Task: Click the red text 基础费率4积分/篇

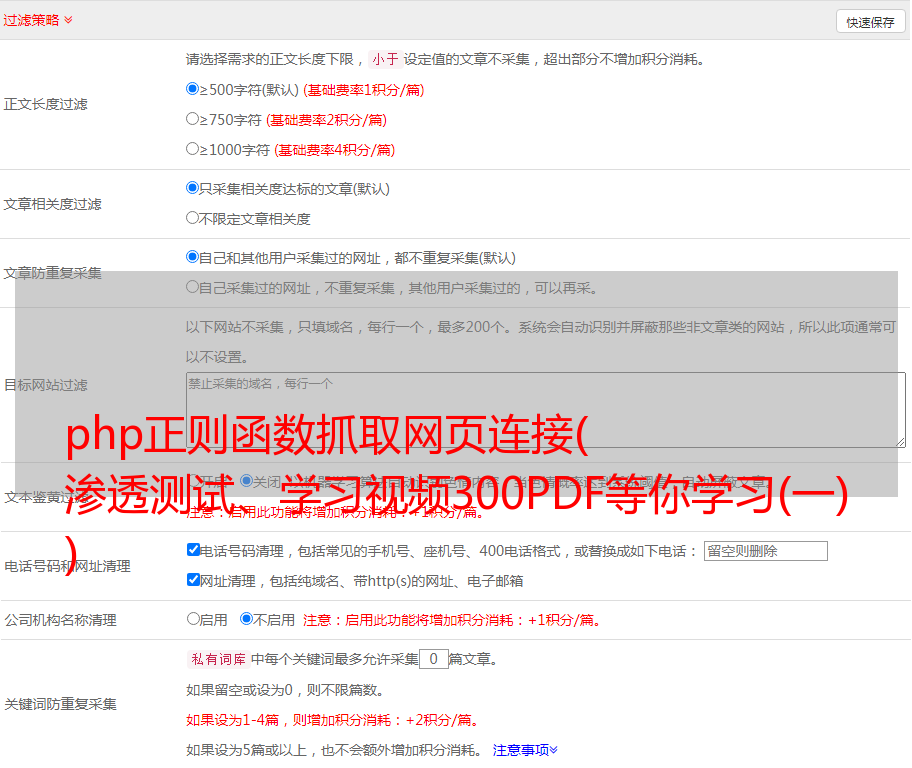Action: tap(334, 150)
